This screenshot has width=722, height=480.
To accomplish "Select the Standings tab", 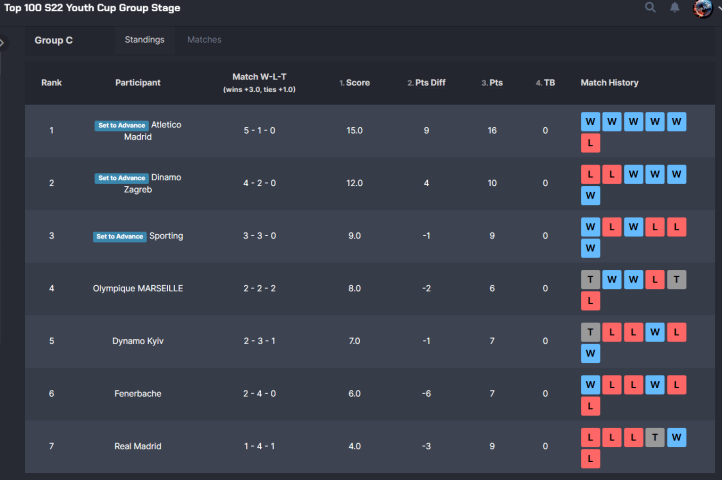I will click(x=144, y=40).
